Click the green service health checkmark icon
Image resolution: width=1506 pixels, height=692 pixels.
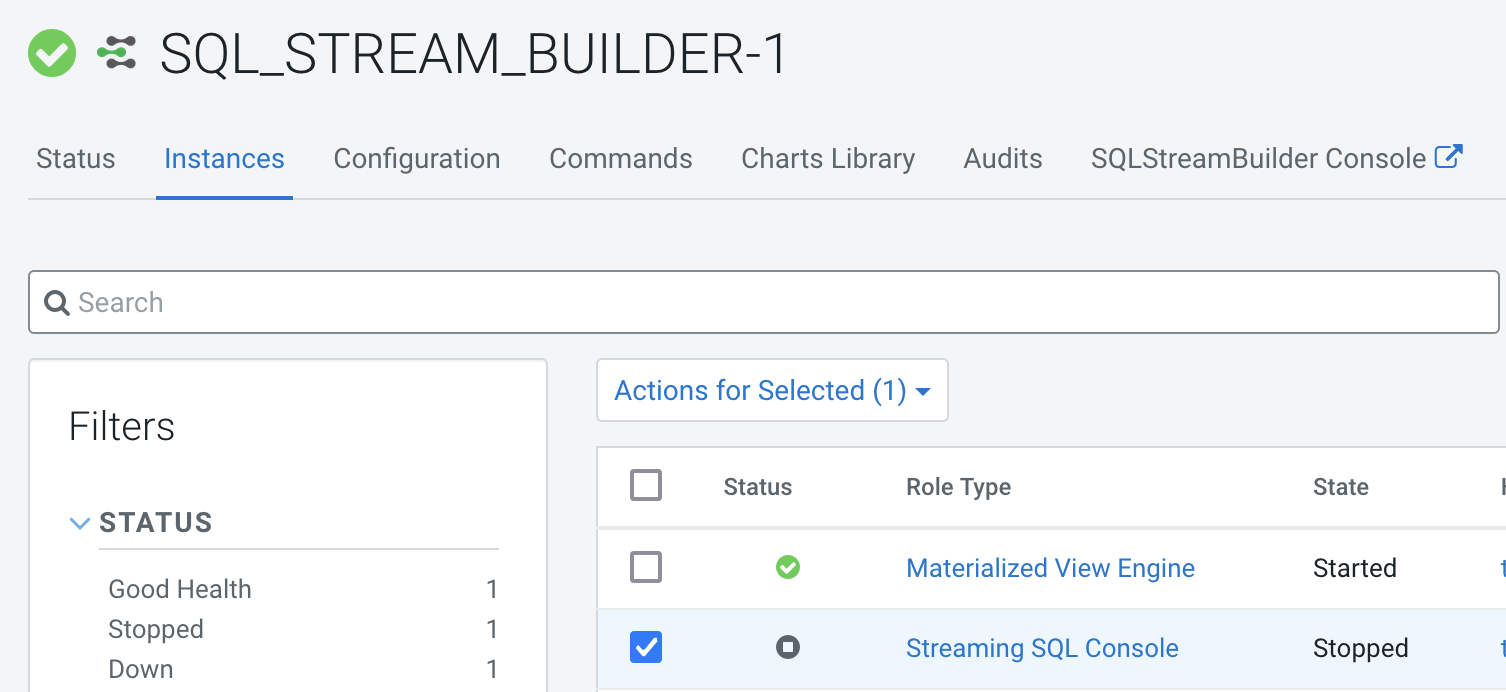(x=52, y=53)
